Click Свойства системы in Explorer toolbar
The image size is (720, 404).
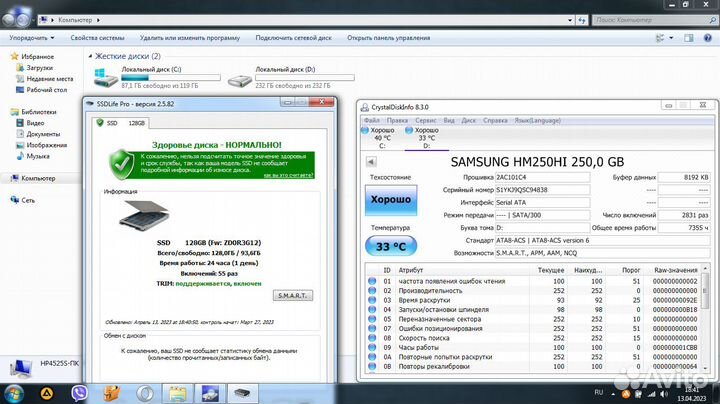pos(97,38)
